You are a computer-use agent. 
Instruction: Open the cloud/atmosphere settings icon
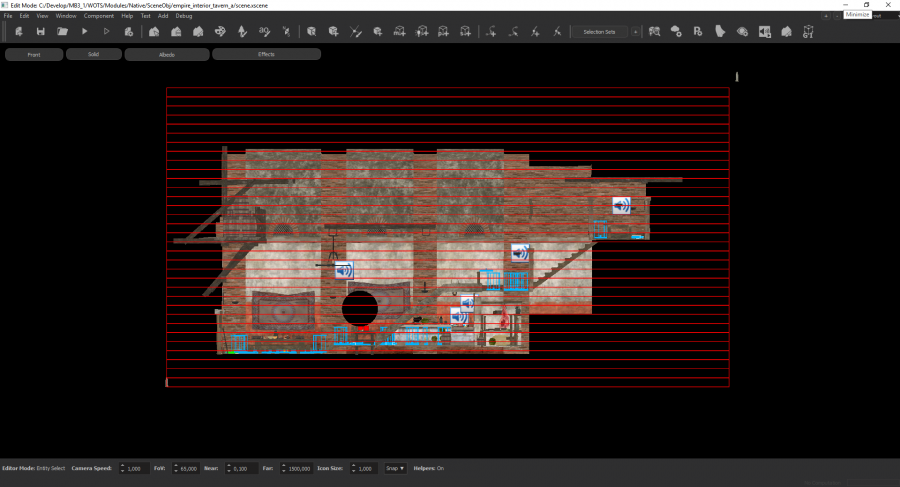(x=676, y=32)
